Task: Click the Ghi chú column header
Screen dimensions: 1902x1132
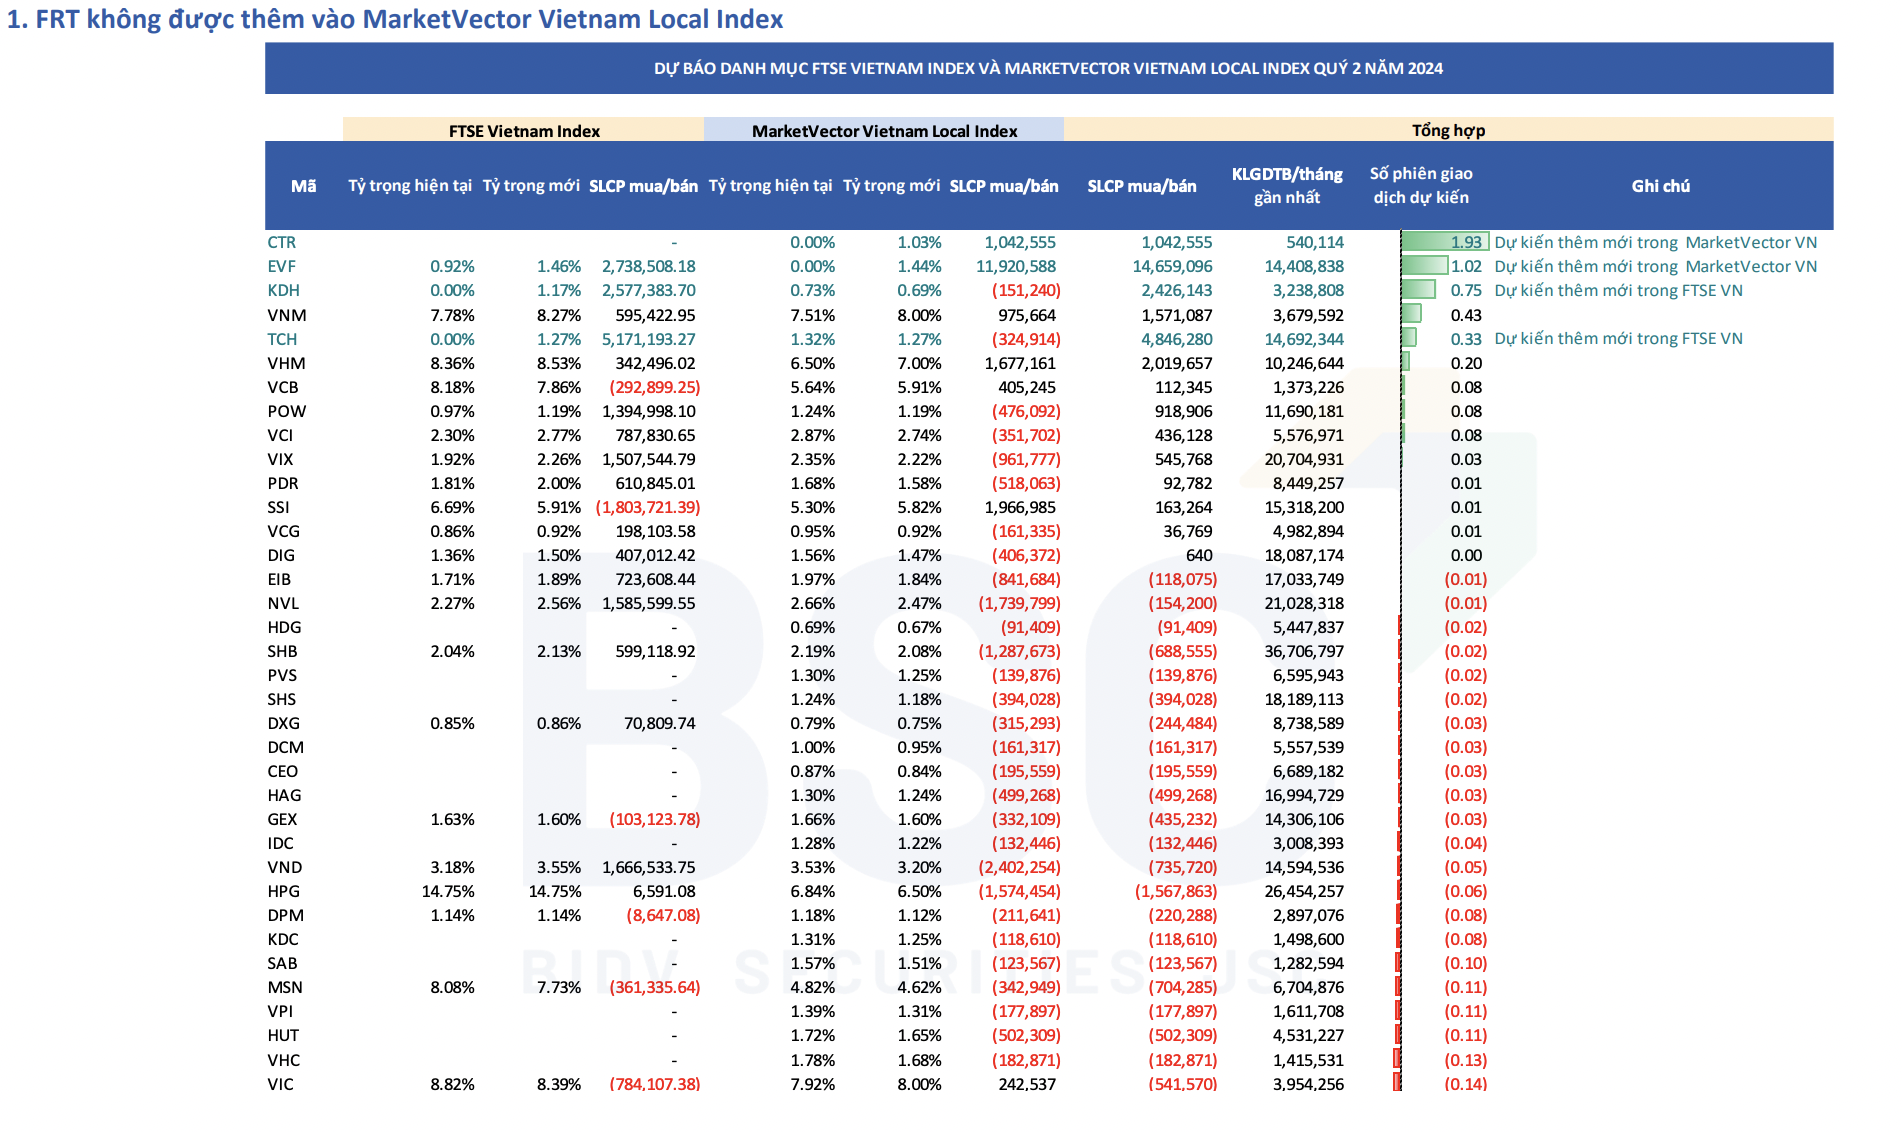Action: pos(1660,186)
